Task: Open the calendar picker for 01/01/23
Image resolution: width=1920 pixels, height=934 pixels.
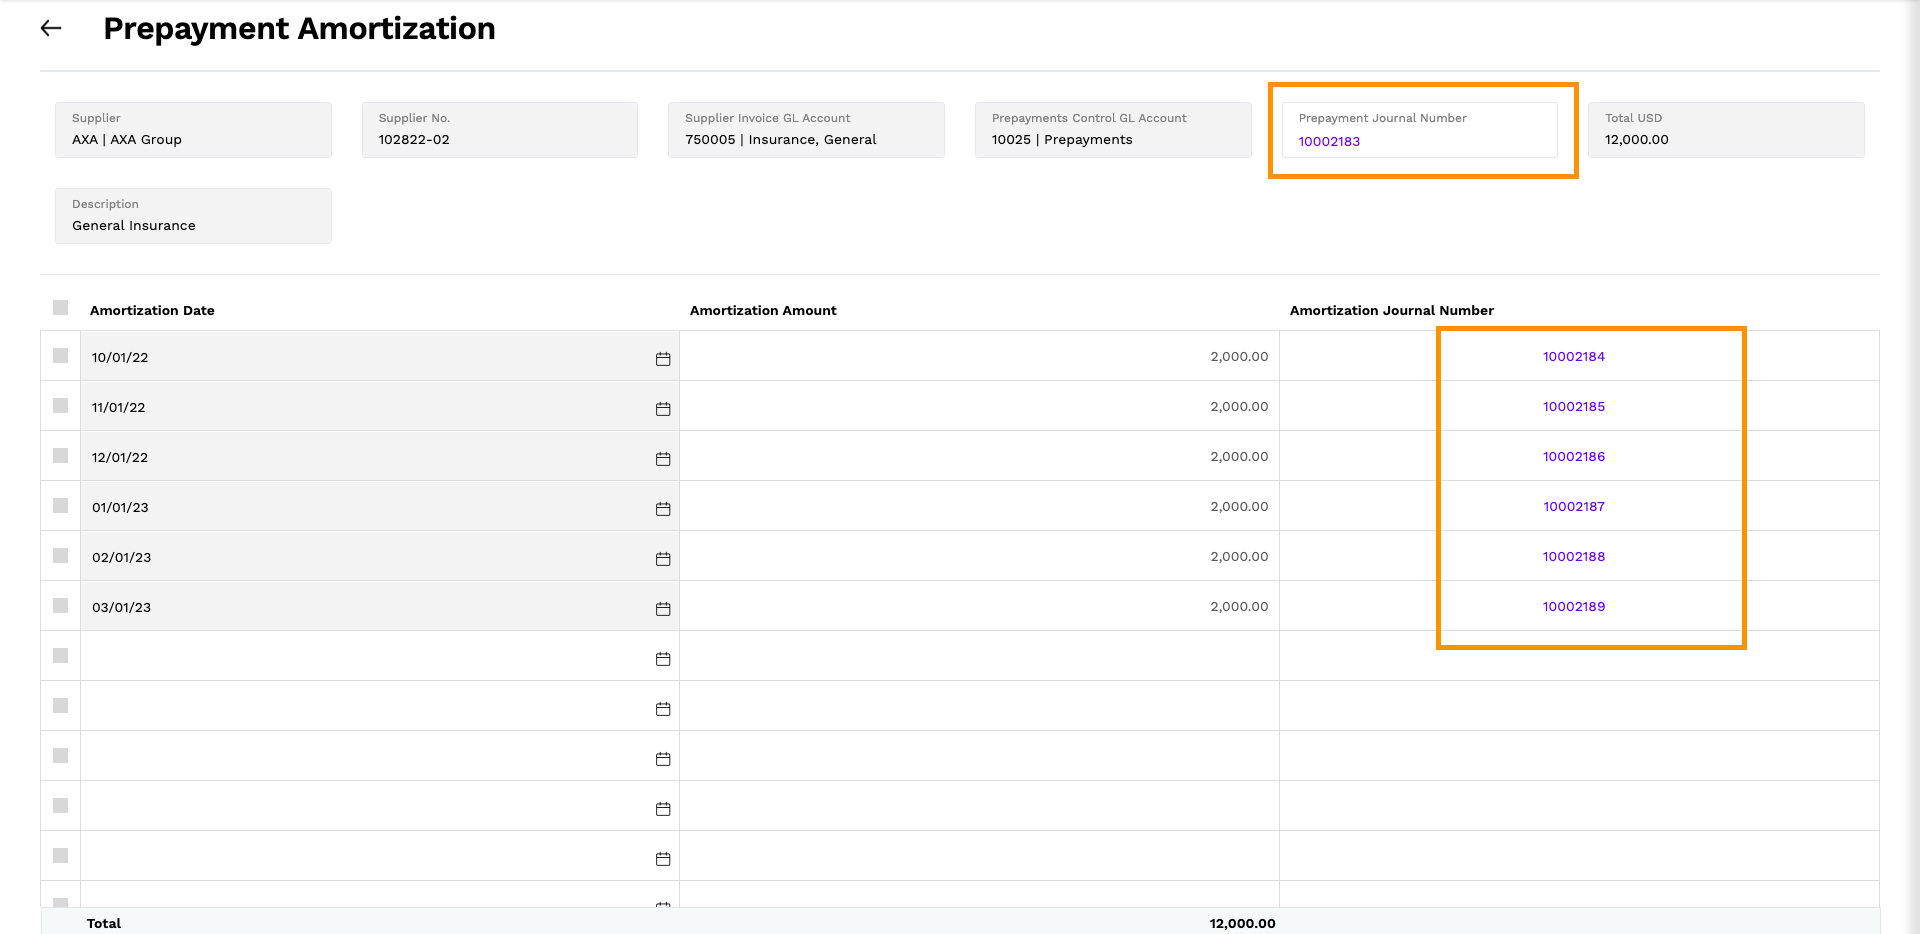Action: 662,508
